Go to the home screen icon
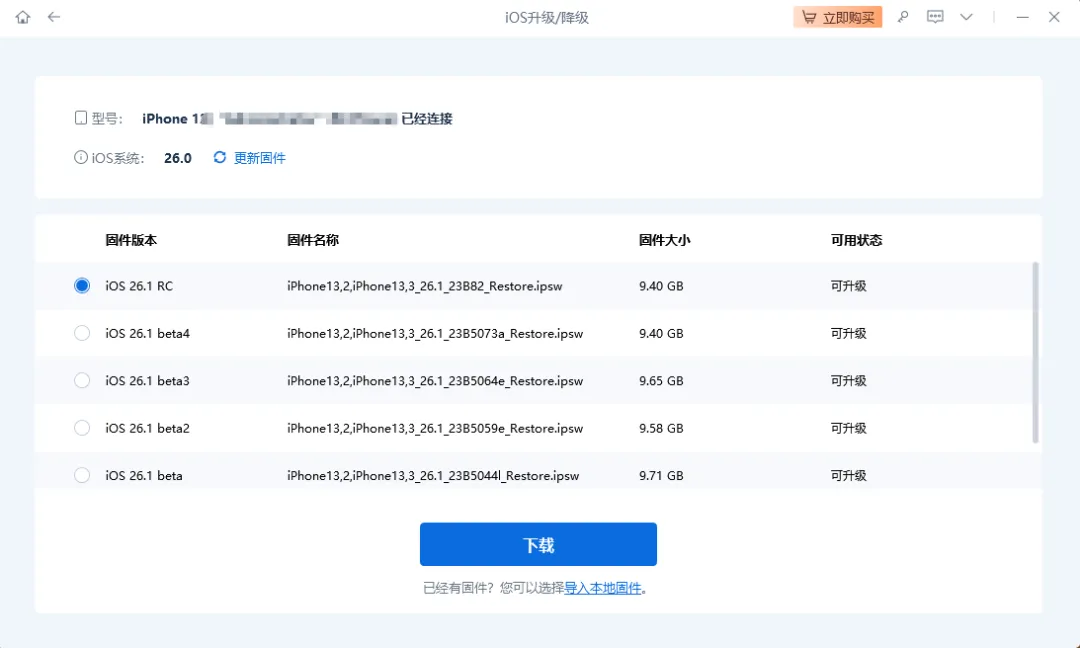Image resolution: width=1080 pixels, height=648 pixels. (23, 17)
